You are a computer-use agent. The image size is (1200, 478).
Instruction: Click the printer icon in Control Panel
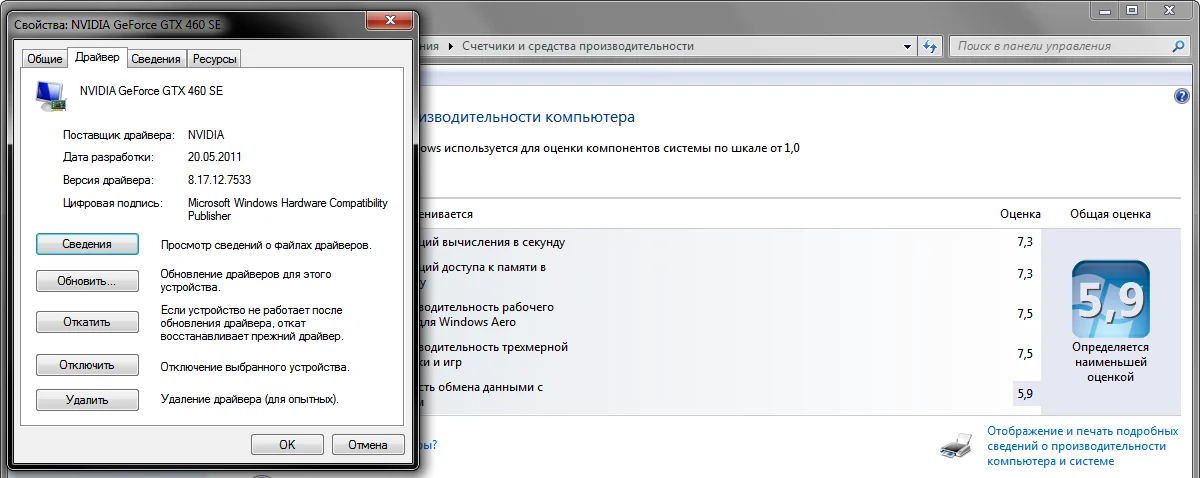coord(957,445)
